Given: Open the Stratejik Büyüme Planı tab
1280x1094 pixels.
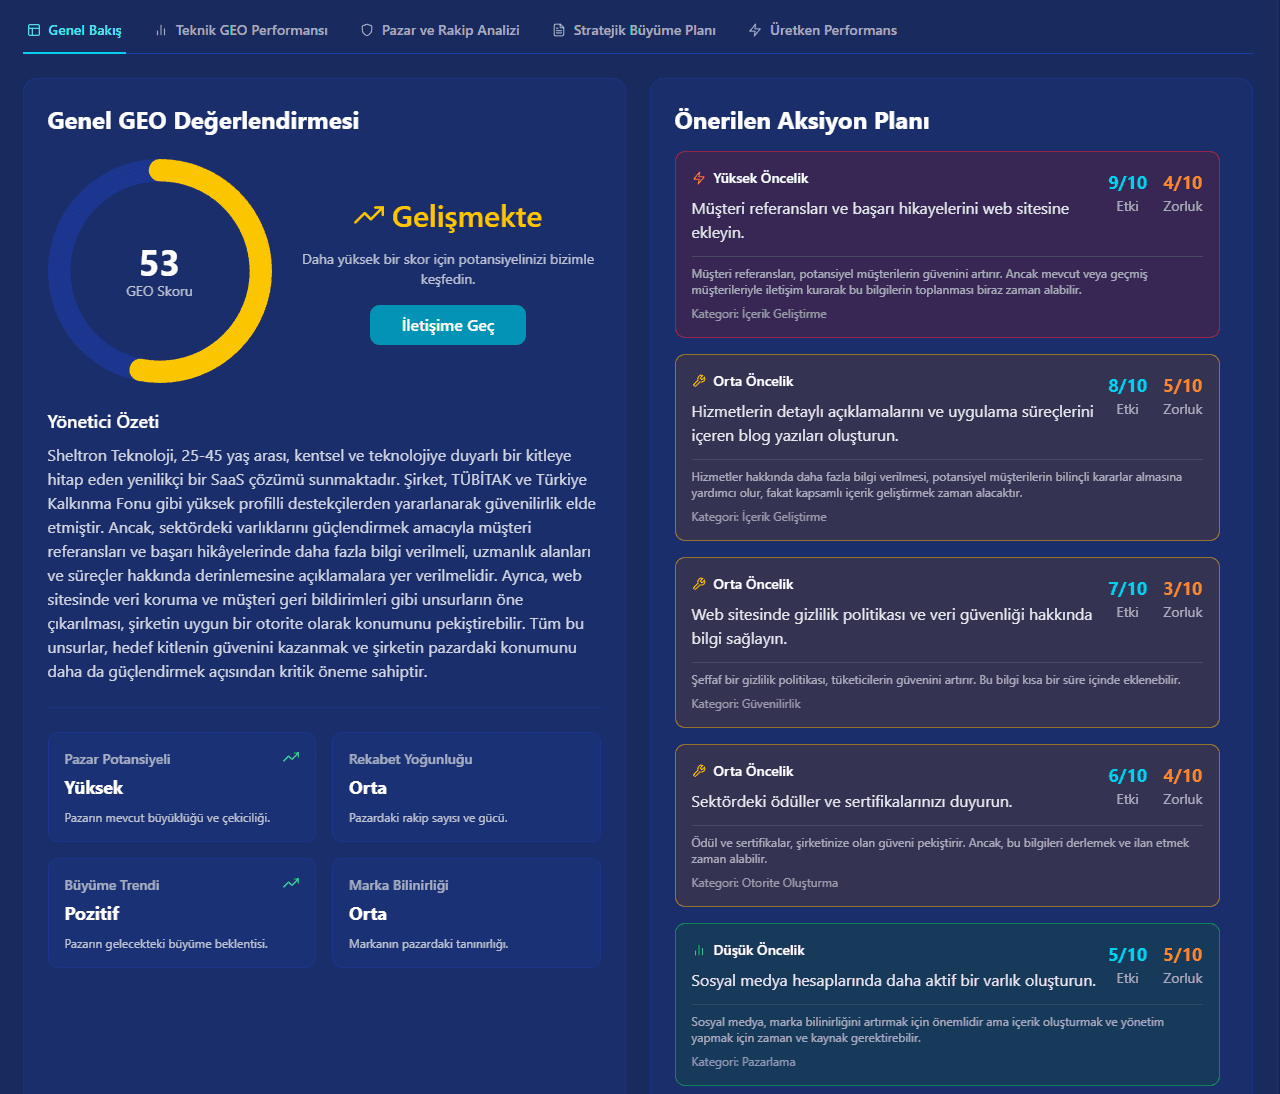Looking at the screenshot, I should pos(634,30).
